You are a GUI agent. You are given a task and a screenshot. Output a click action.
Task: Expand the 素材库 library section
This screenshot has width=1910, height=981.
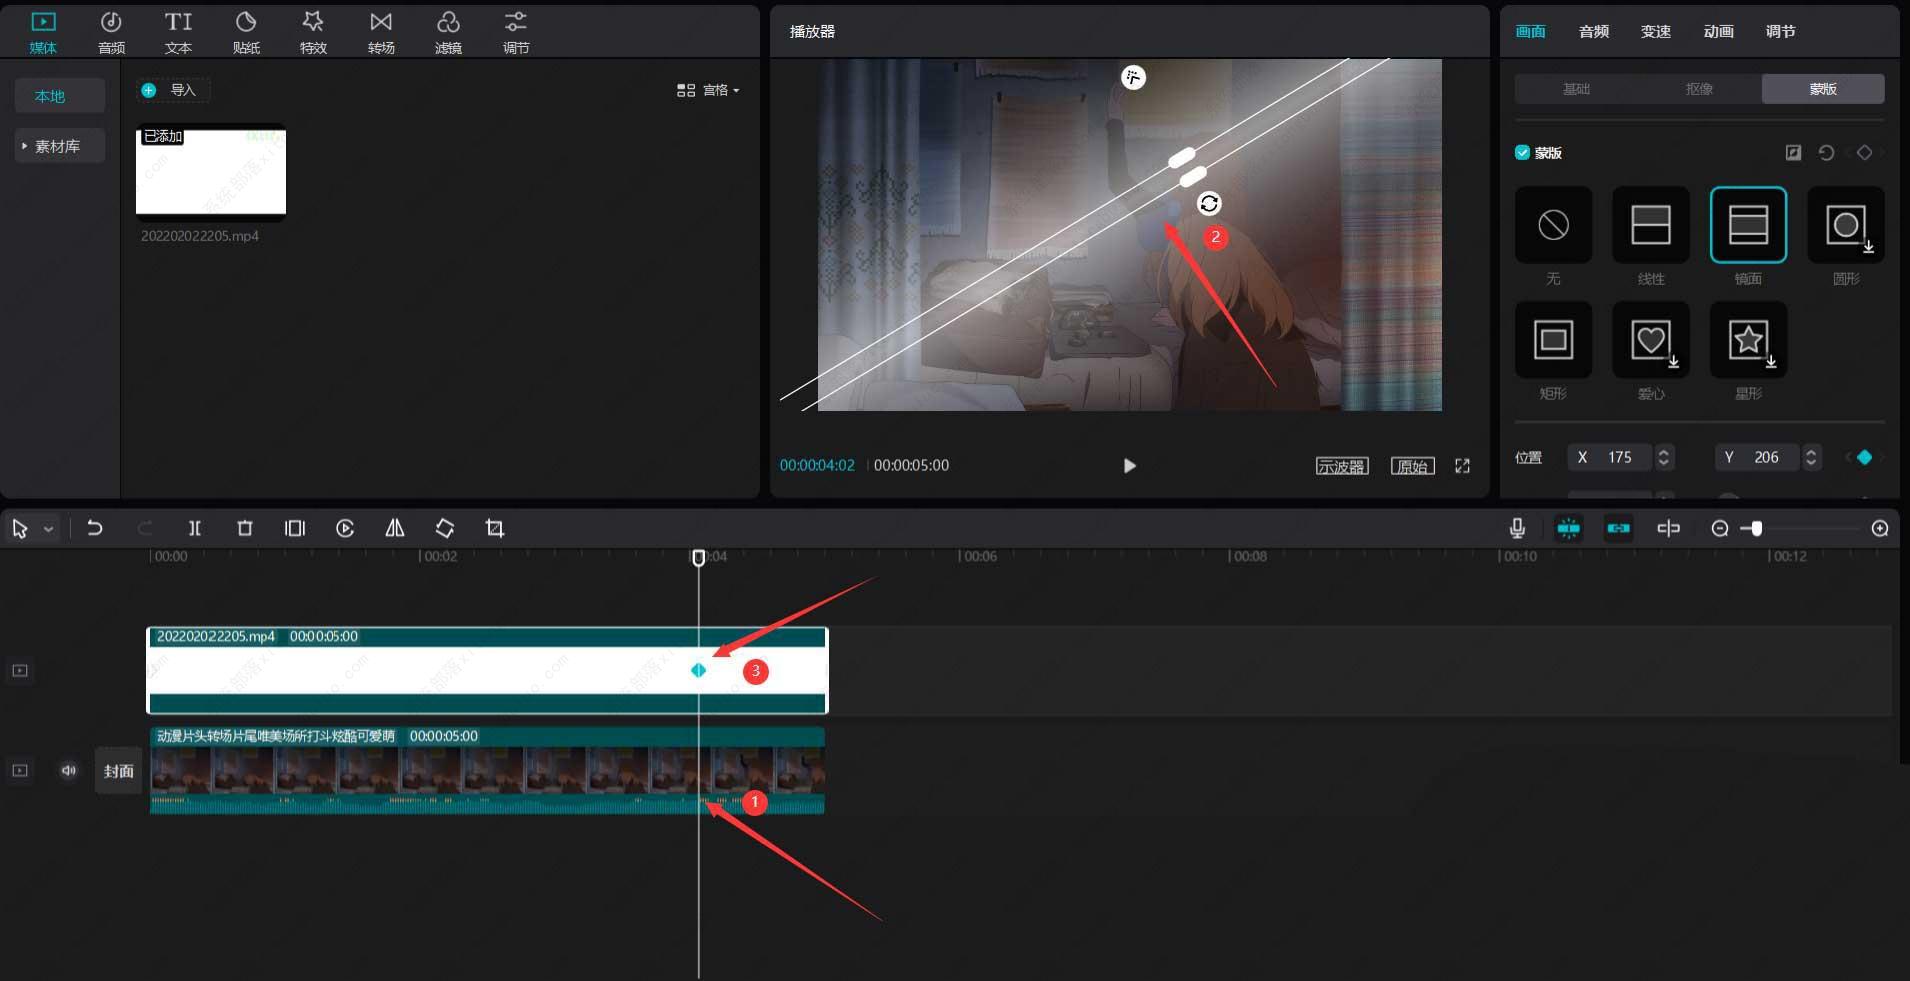point(58,146)
